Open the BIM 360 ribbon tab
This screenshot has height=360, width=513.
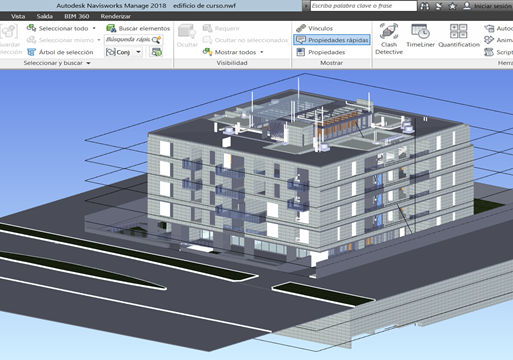coord(77,16)
